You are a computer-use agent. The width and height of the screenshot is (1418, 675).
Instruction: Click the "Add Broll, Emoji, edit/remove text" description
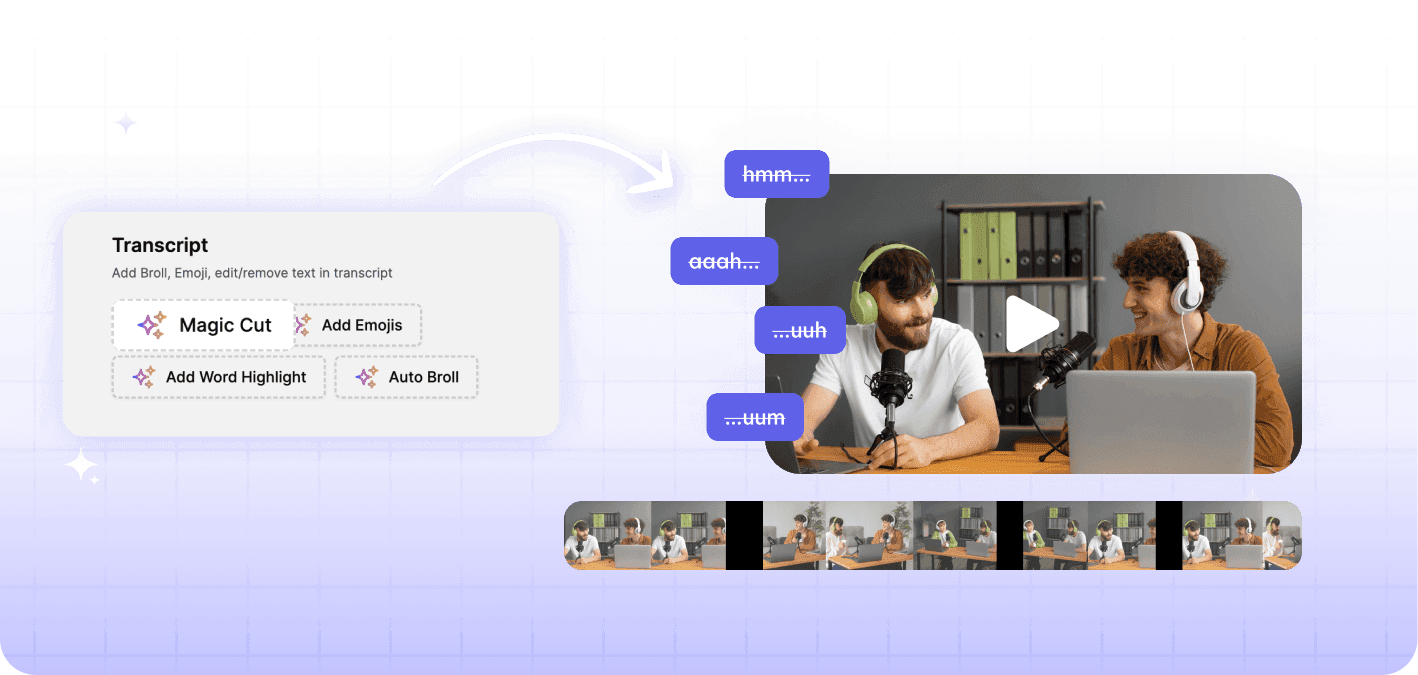(252, 273)
